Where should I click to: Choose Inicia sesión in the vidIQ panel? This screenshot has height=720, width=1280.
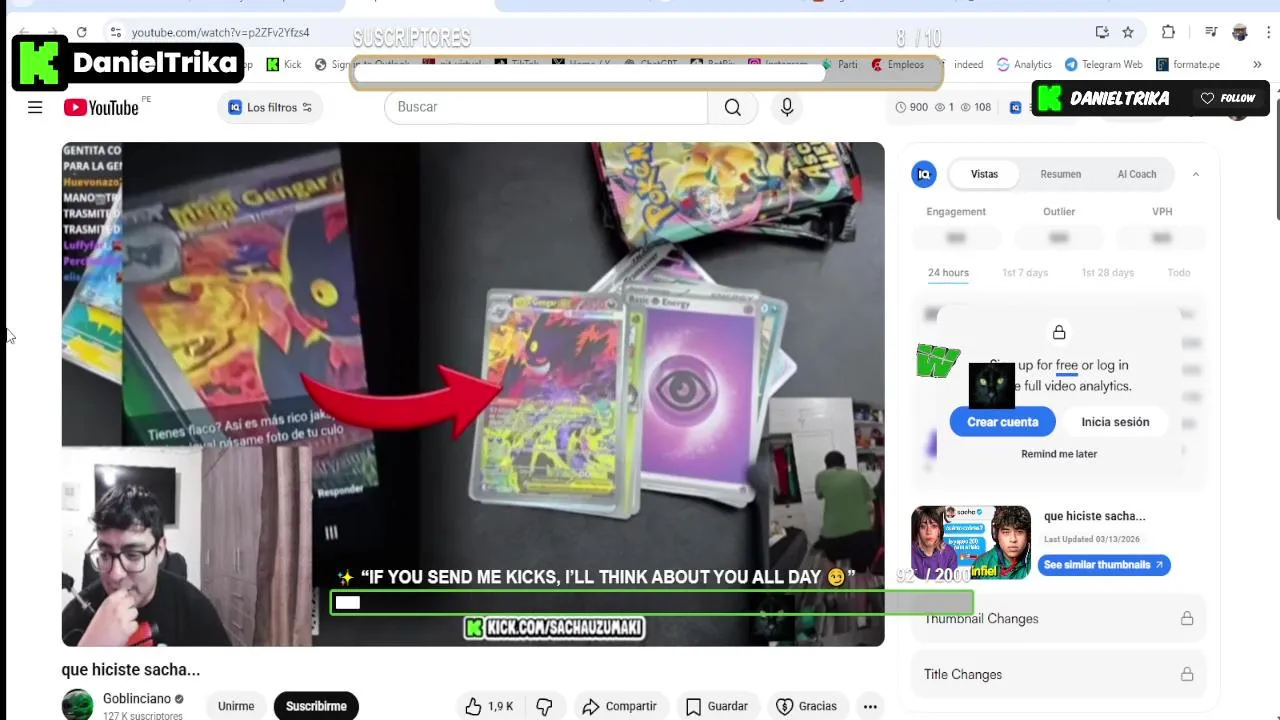tap(1115, 422)
